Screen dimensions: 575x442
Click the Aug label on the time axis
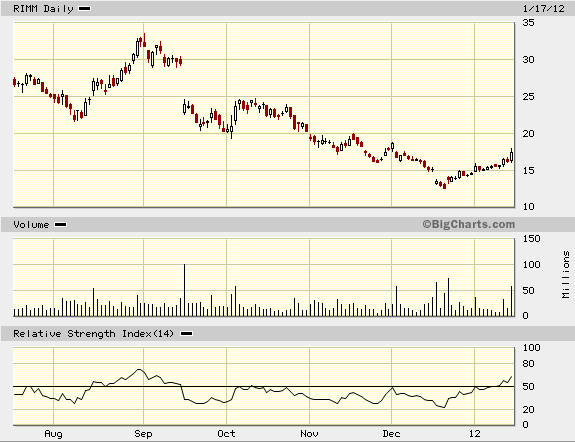(x=54, y=434)
